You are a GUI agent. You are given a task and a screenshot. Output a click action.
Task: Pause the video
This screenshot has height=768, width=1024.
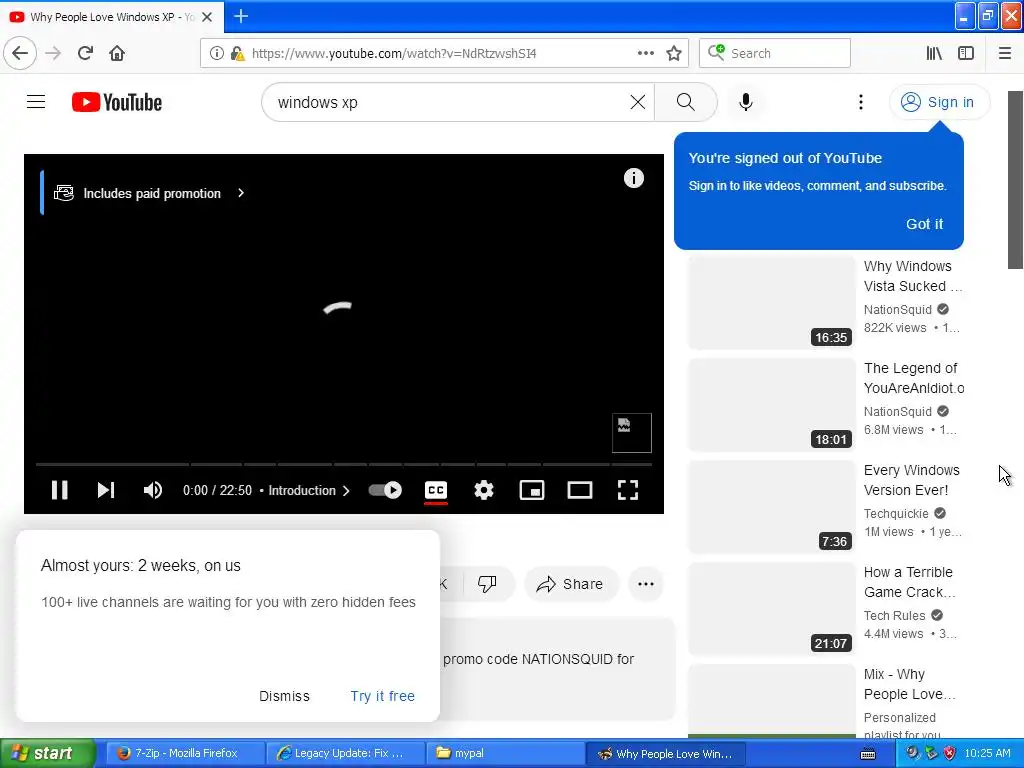(59, 490)
